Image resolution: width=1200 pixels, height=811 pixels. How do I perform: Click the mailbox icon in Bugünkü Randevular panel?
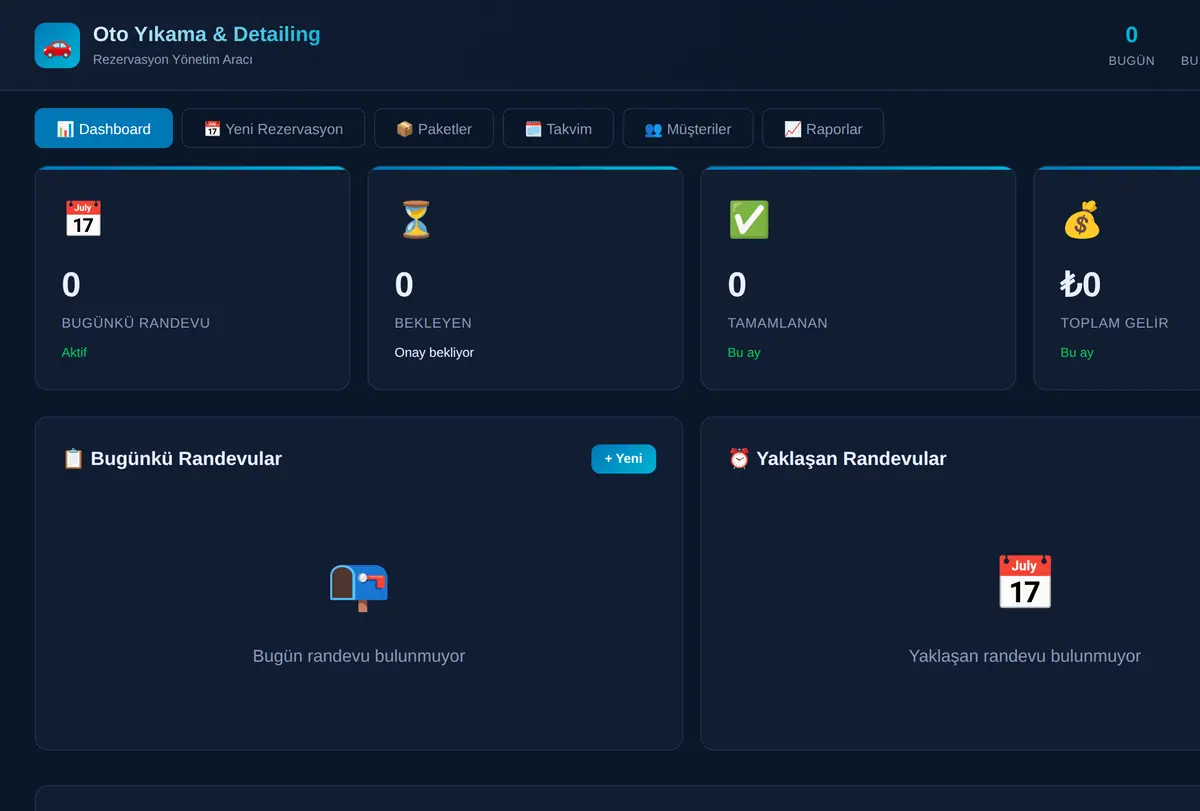[359, 584]
